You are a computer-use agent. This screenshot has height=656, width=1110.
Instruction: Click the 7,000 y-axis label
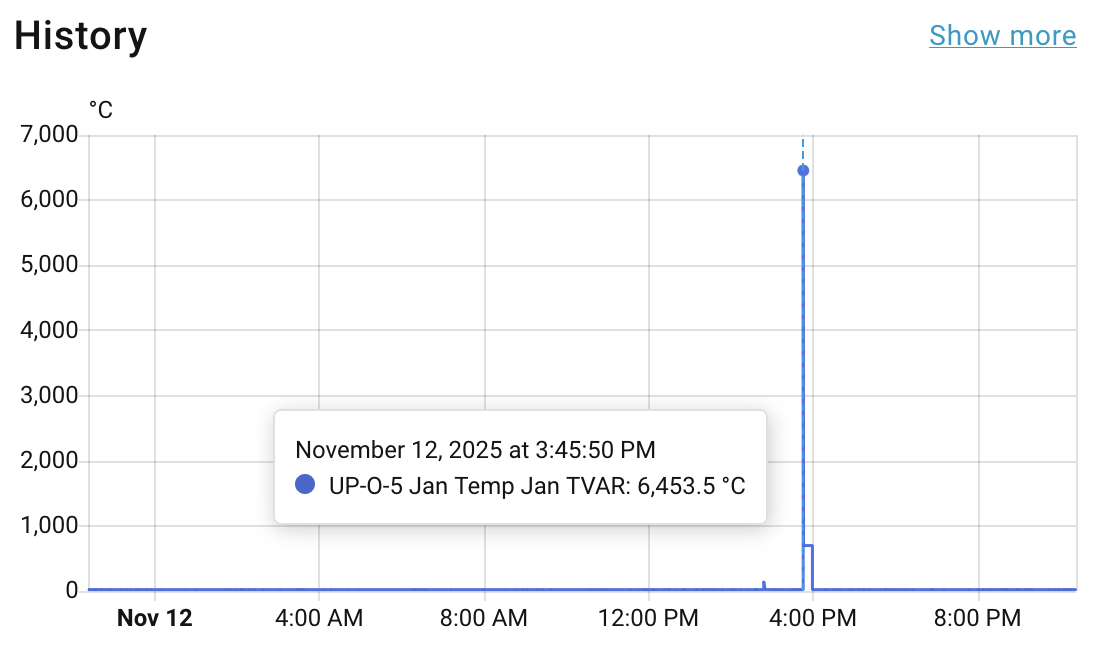pyautogui.click(x=49, y=135)
